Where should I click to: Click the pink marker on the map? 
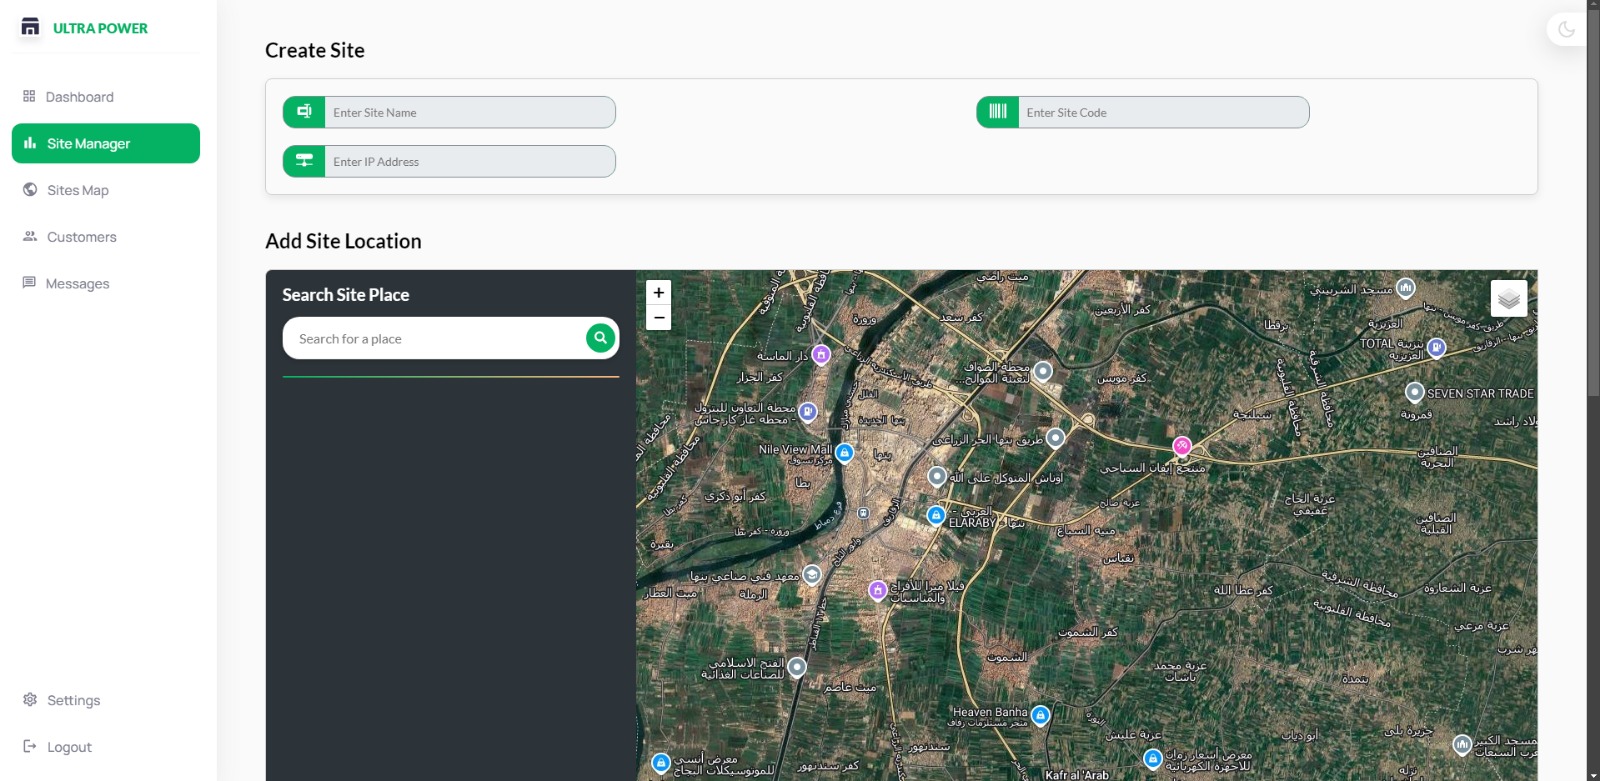1182,446
